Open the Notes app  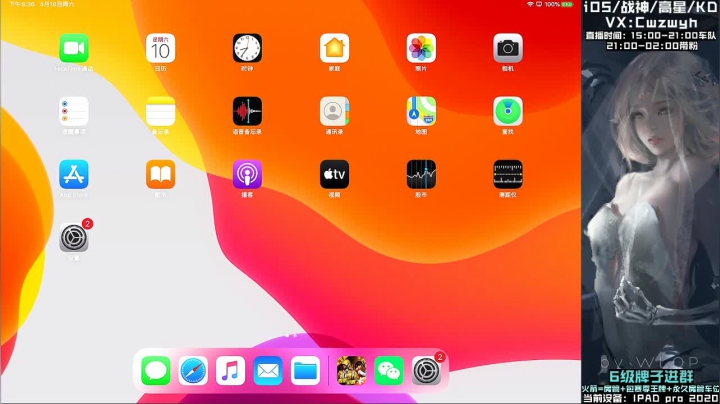pyautogui.click(x=160, y=111)
